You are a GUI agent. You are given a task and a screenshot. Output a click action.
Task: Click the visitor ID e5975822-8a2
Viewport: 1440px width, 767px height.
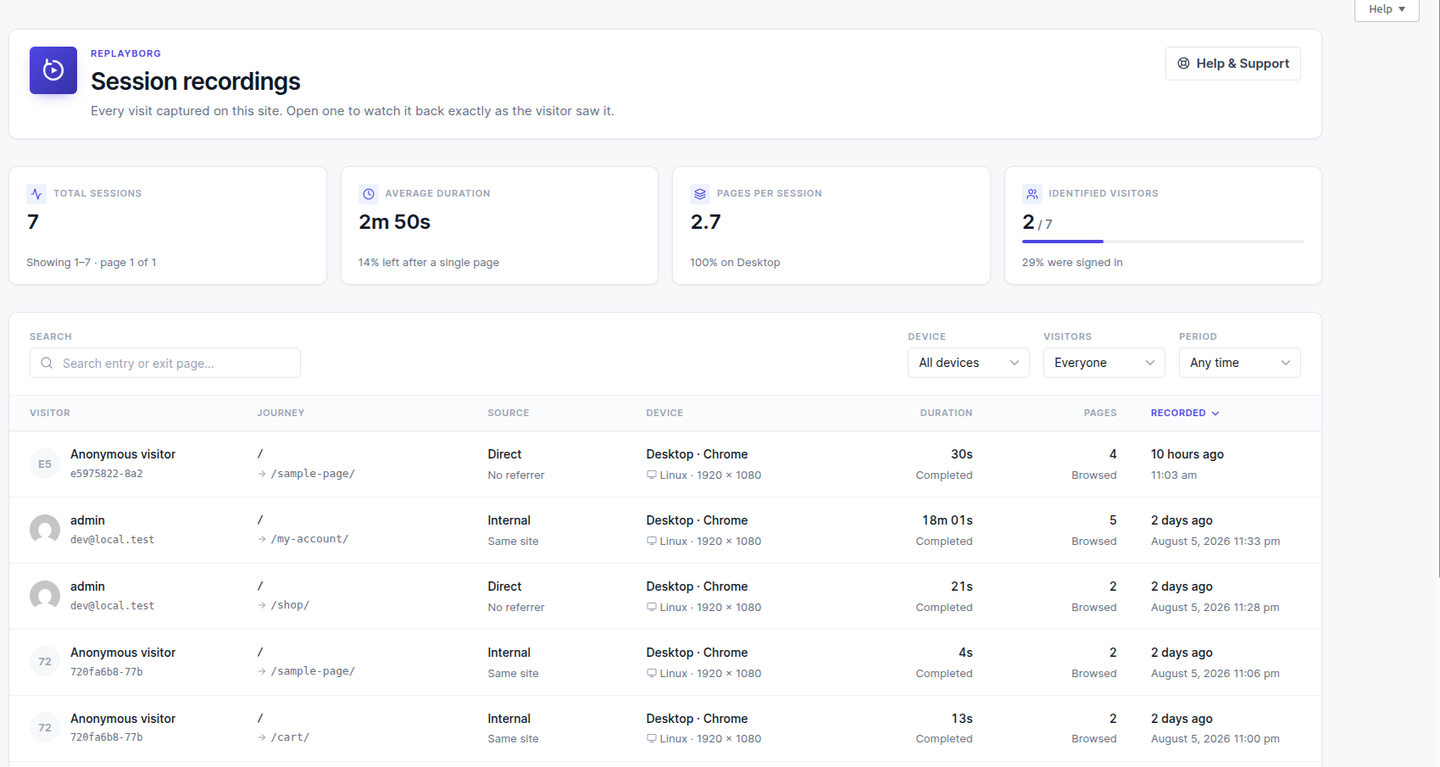click(x=106, y=474)
